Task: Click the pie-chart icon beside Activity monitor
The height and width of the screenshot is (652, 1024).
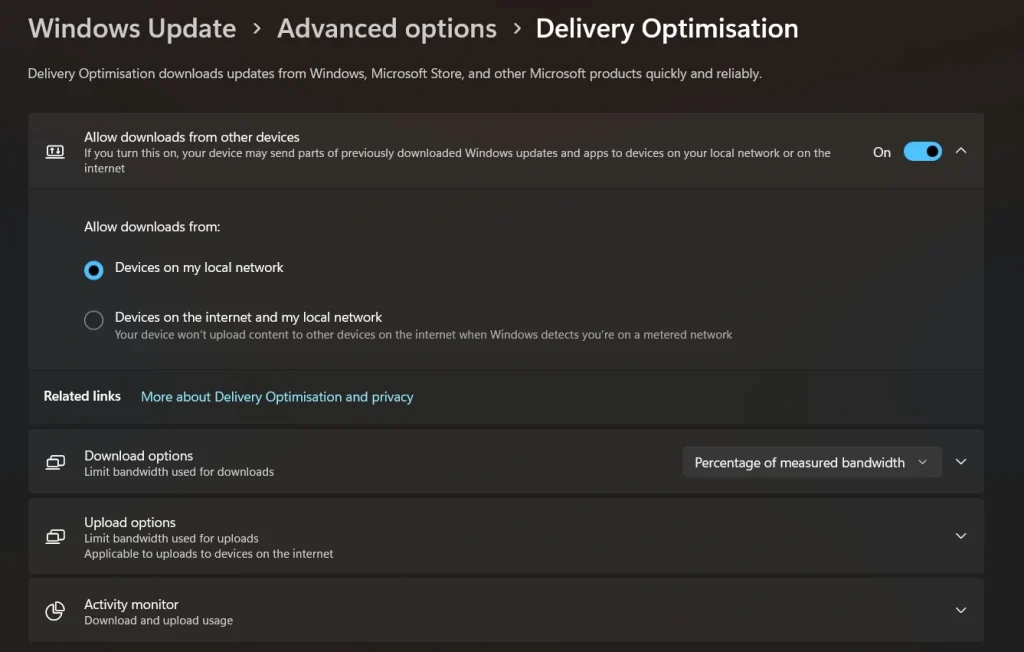Action: pyautogui.click(x=55, y=610)
